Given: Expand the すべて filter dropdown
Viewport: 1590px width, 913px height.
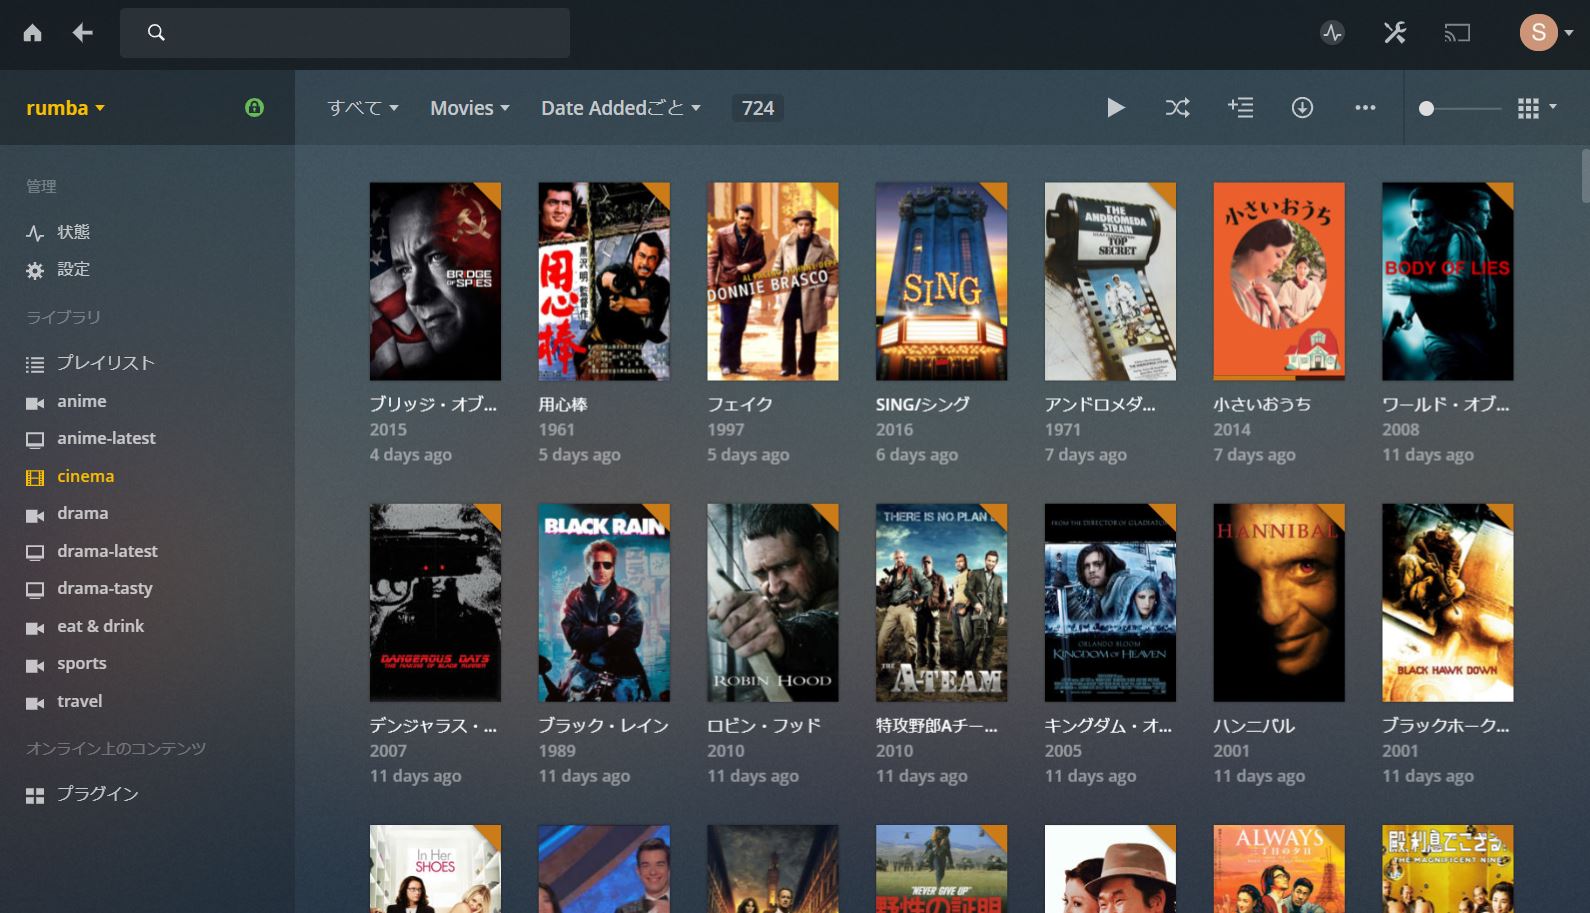Looking at the screenshot, I should click(363, 108).
